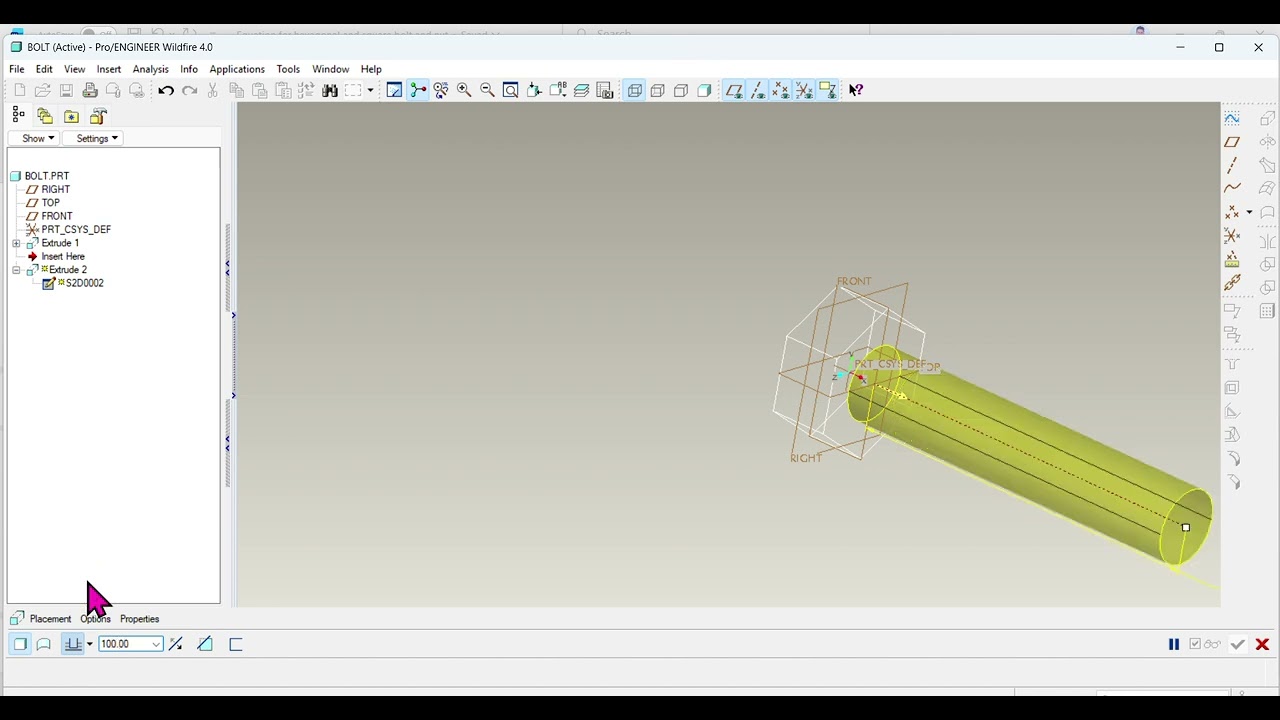
Task: Click the coordinate system tool in right toolbar
Action: [x=1232, y=236]
